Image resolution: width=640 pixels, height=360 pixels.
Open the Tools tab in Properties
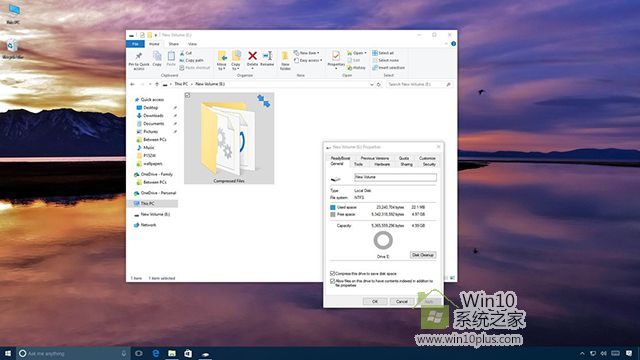tap(358, 164)
